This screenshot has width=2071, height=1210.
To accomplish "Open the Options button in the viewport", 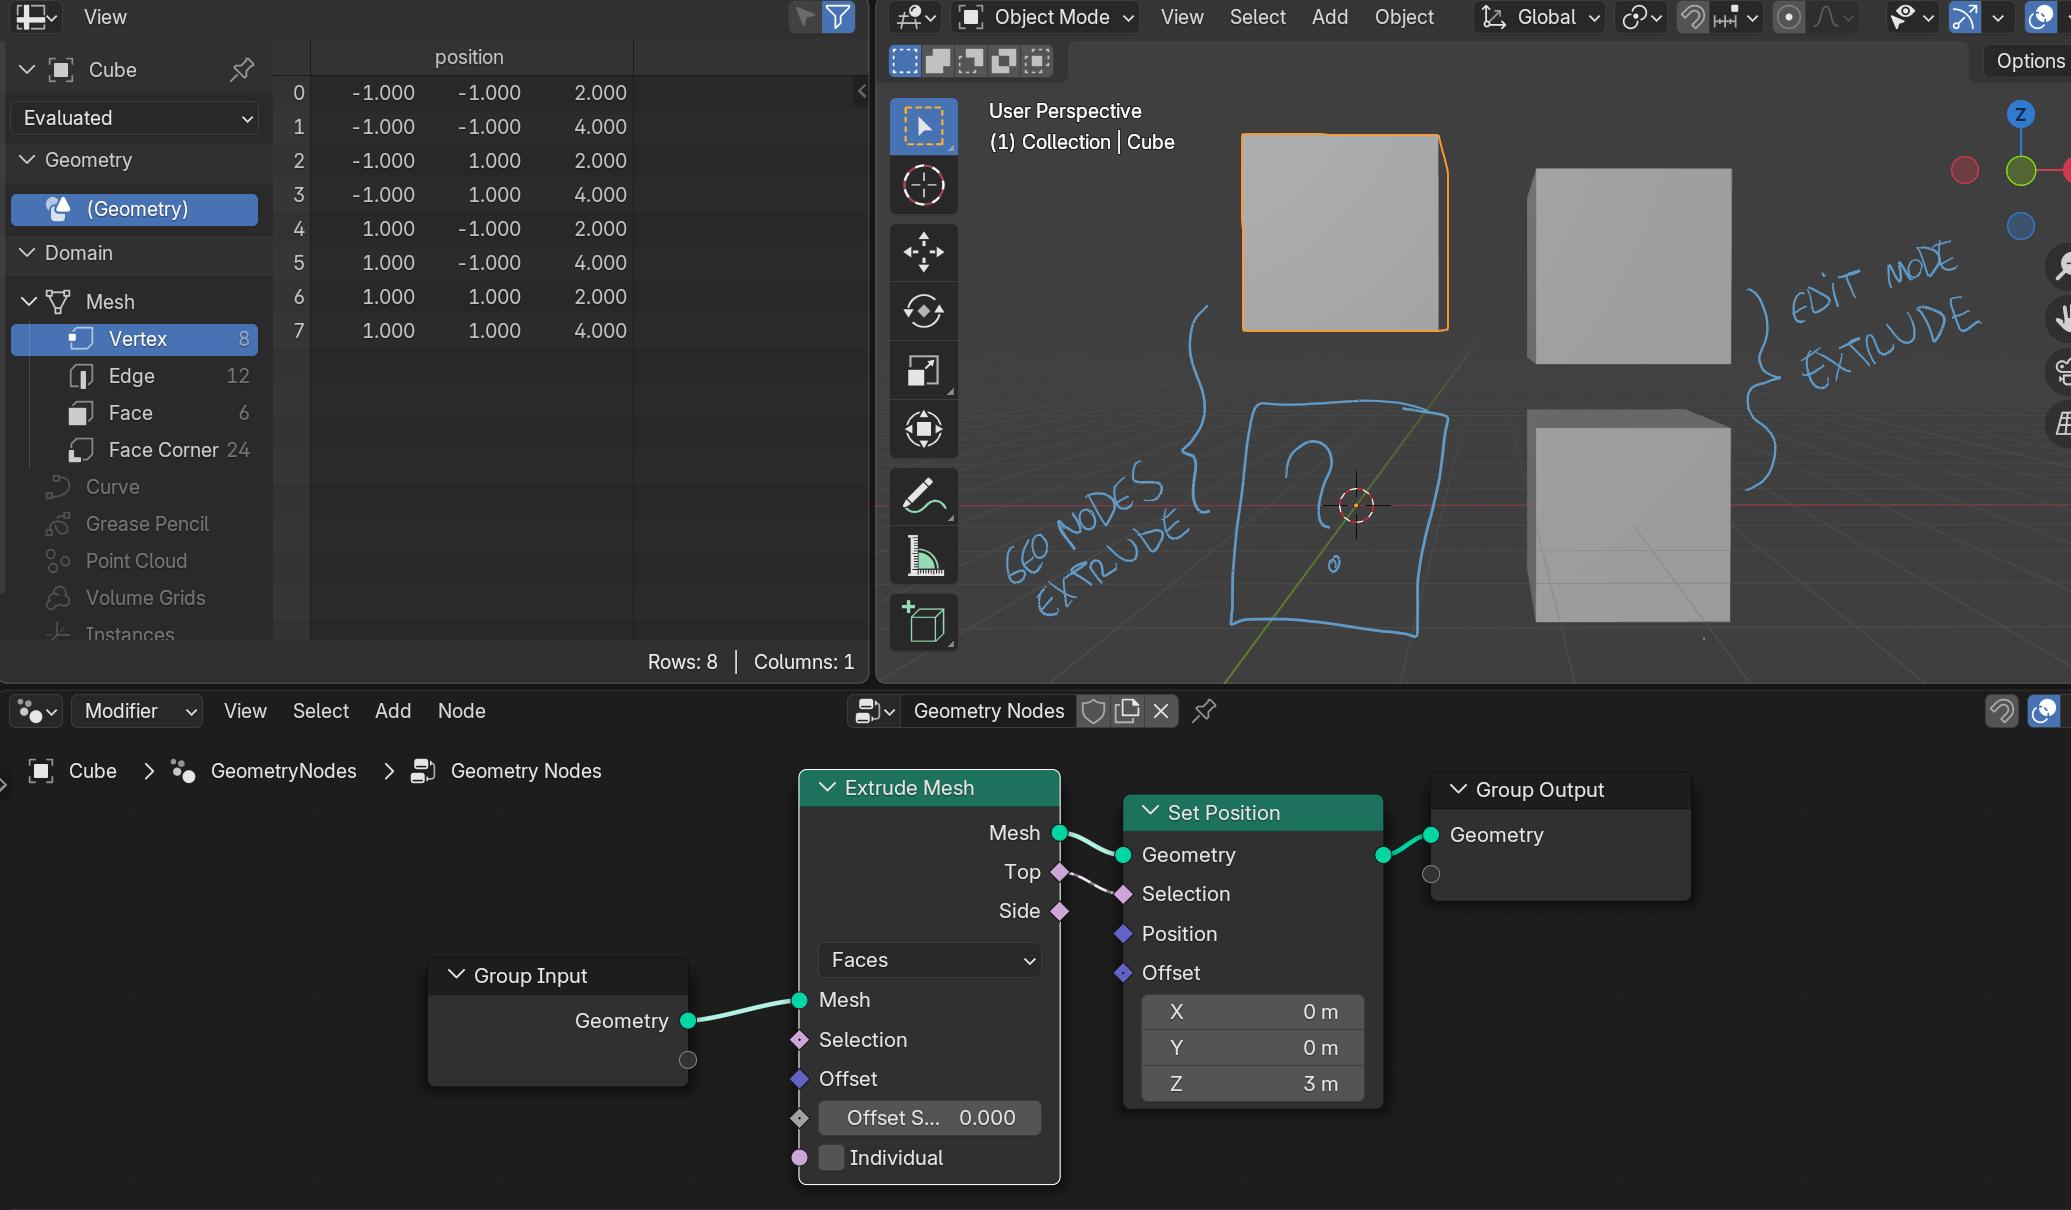I will pyautogui.click(x=2030, y=61).
